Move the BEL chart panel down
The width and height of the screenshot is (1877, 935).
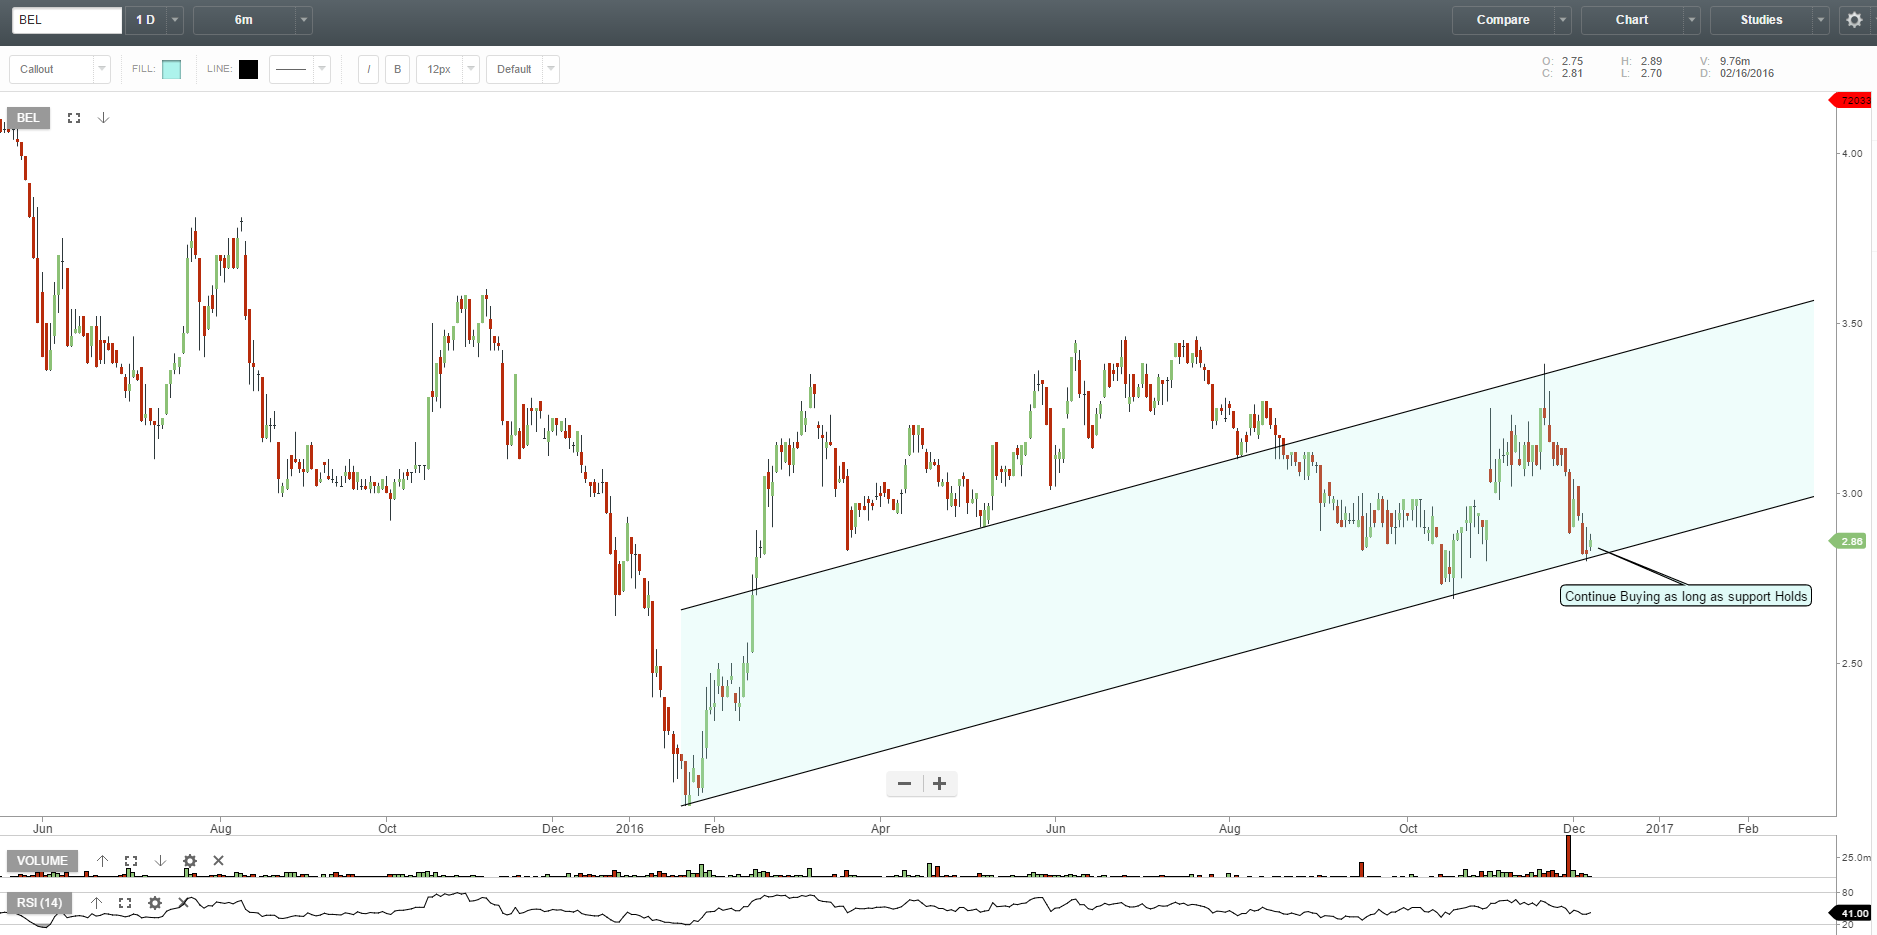pyautogui.click(x=104, y=117)
